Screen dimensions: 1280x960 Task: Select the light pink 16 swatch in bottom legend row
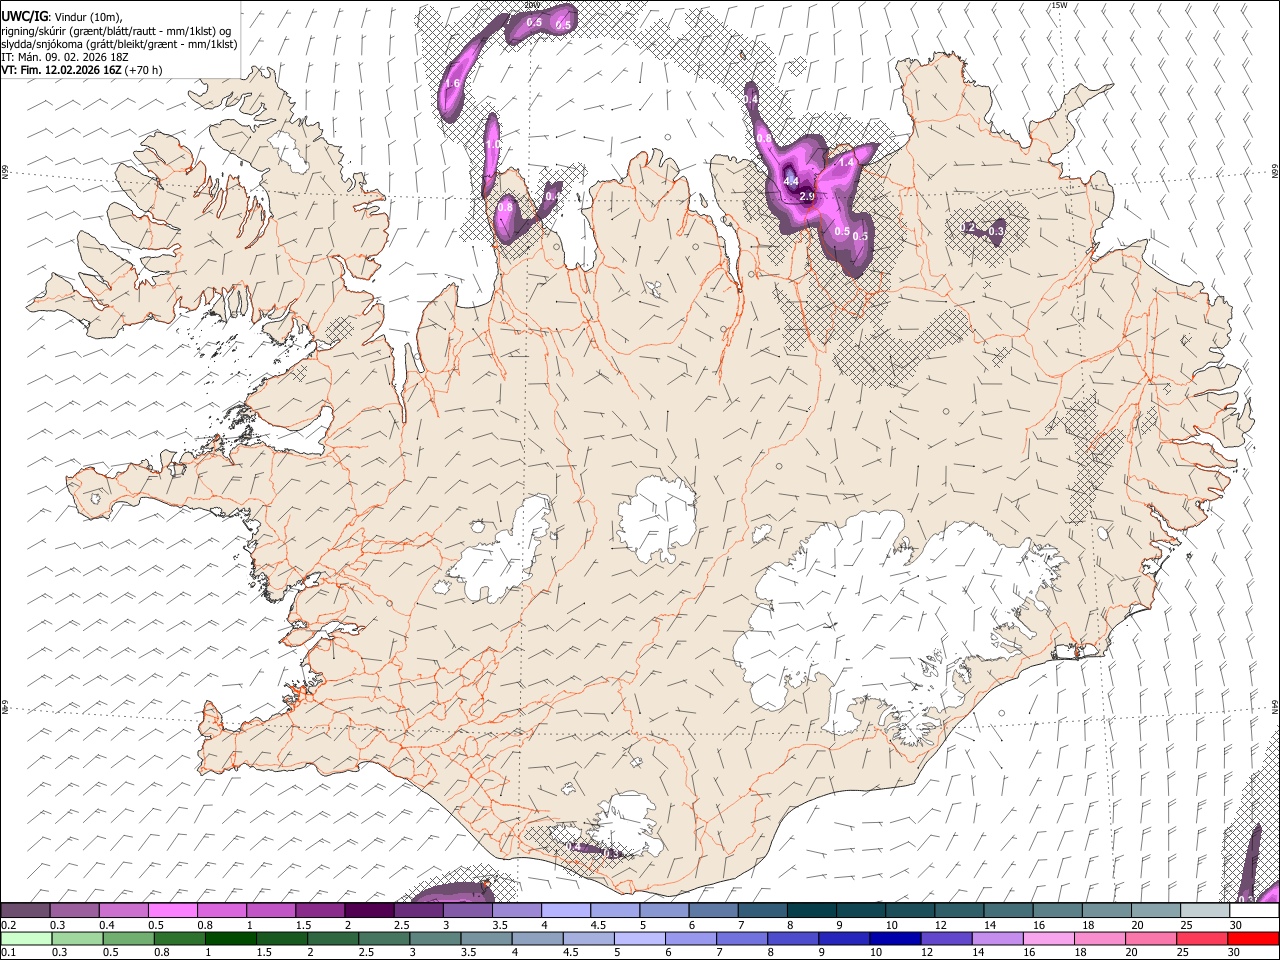1048,938
